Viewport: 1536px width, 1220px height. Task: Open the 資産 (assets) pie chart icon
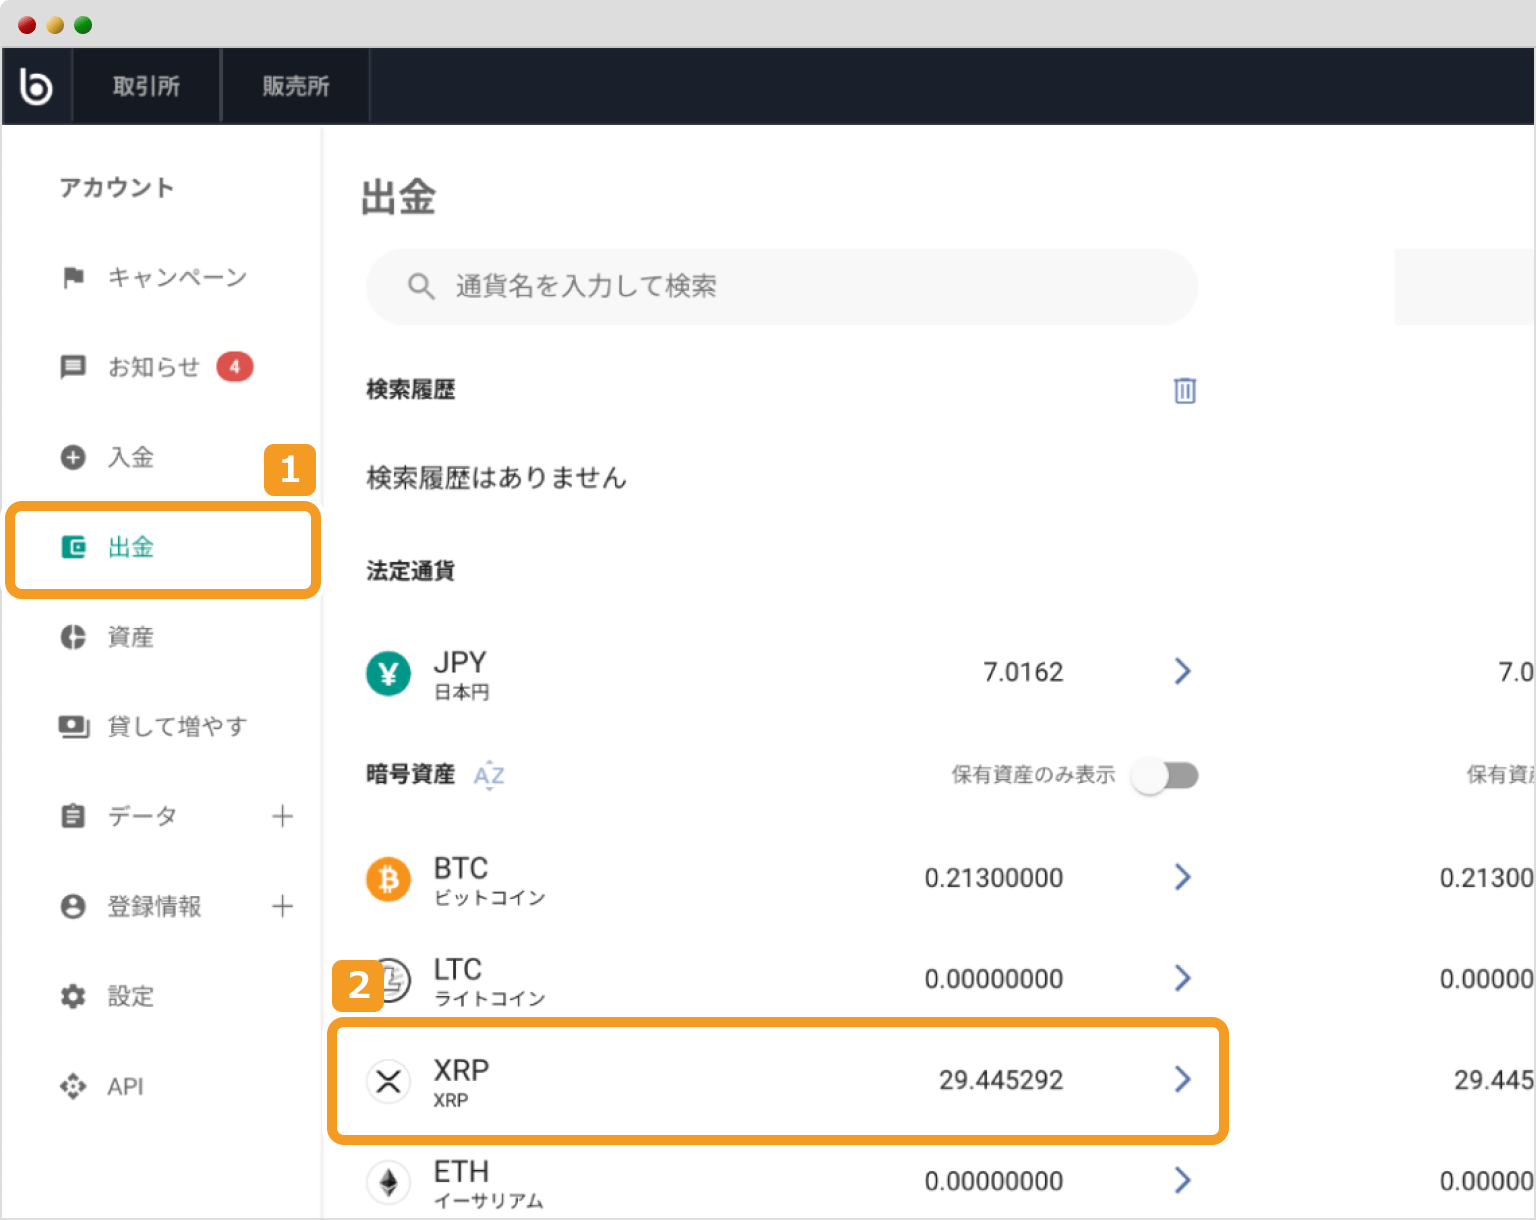73,637
